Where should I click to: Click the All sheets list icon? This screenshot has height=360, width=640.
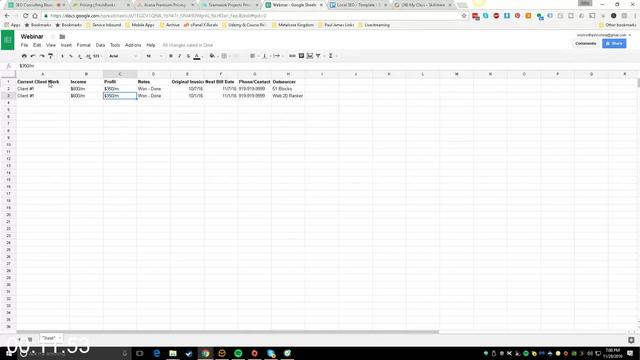[30, 339]
